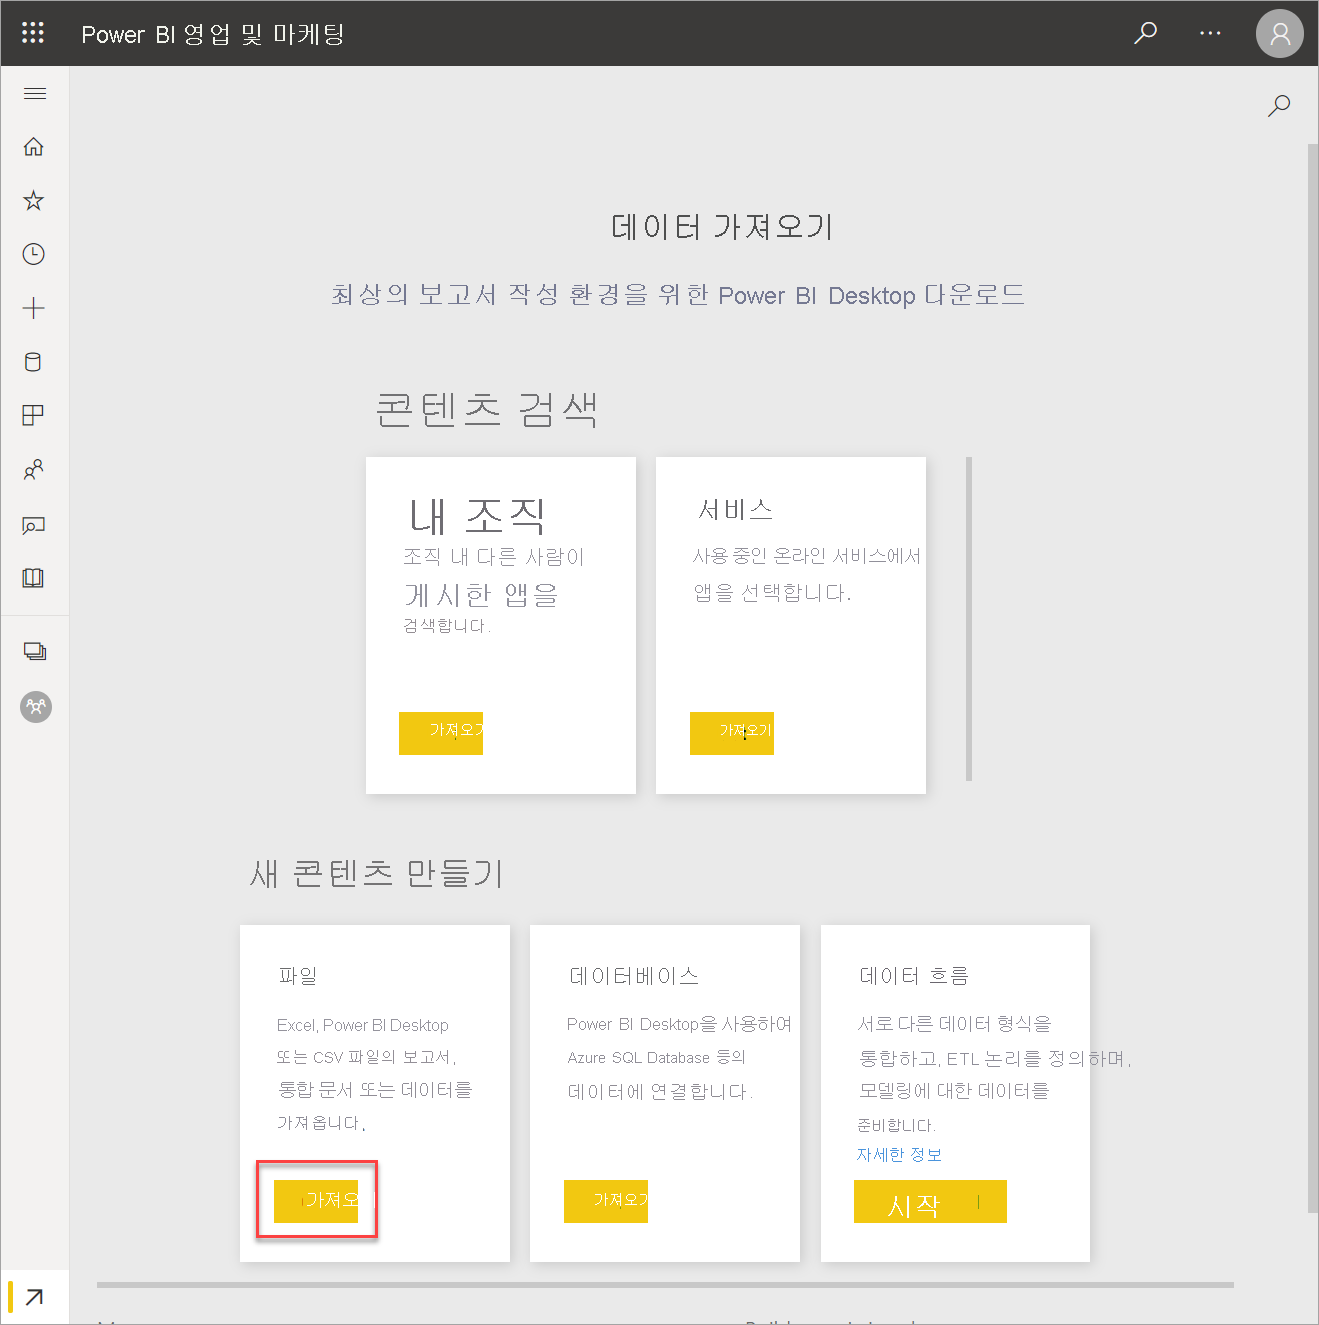Open Datasets cylinder icon in sidebar
Viewport: 1319px width, 1325px height.
[x=34, y=362]
